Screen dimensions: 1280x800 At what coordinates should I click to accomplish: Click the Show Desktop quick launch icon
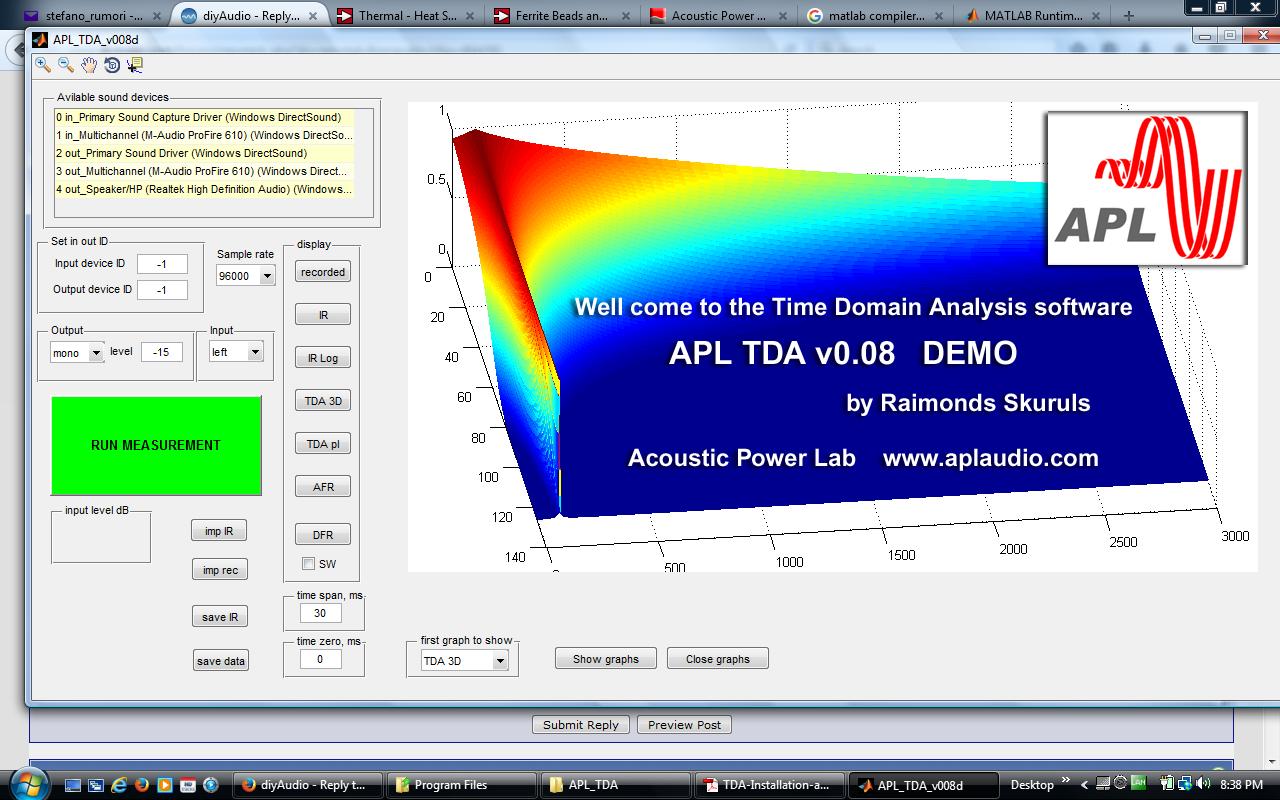(73, 785)
